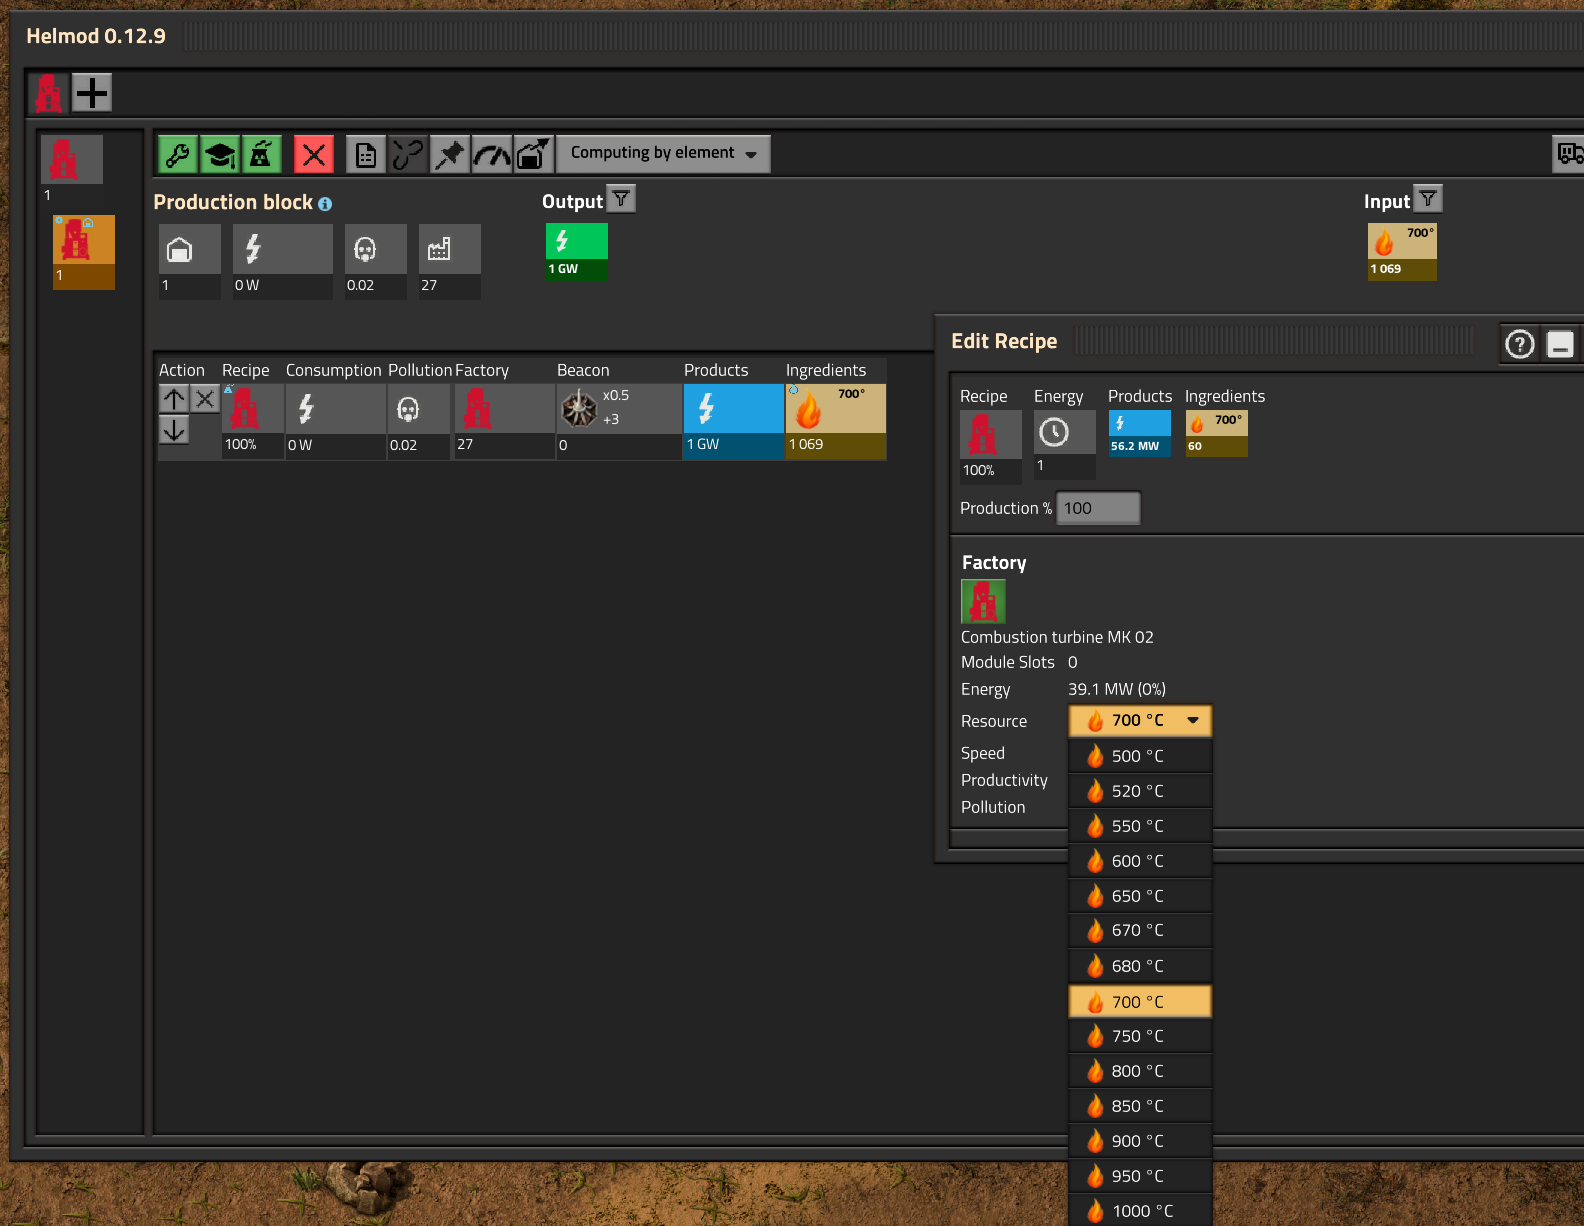Screen dimensions: 1584x1226
Task: Open the red turbine model tab
Action: click(x=48, y=93)
